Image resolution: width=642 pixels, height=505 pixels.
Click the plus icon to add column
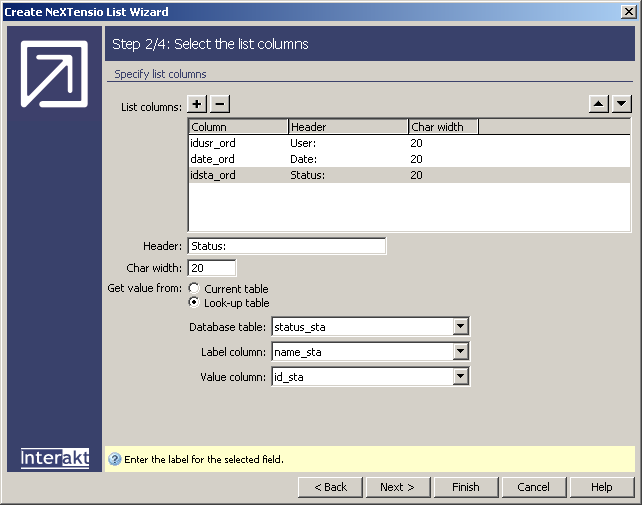(197, 104)
